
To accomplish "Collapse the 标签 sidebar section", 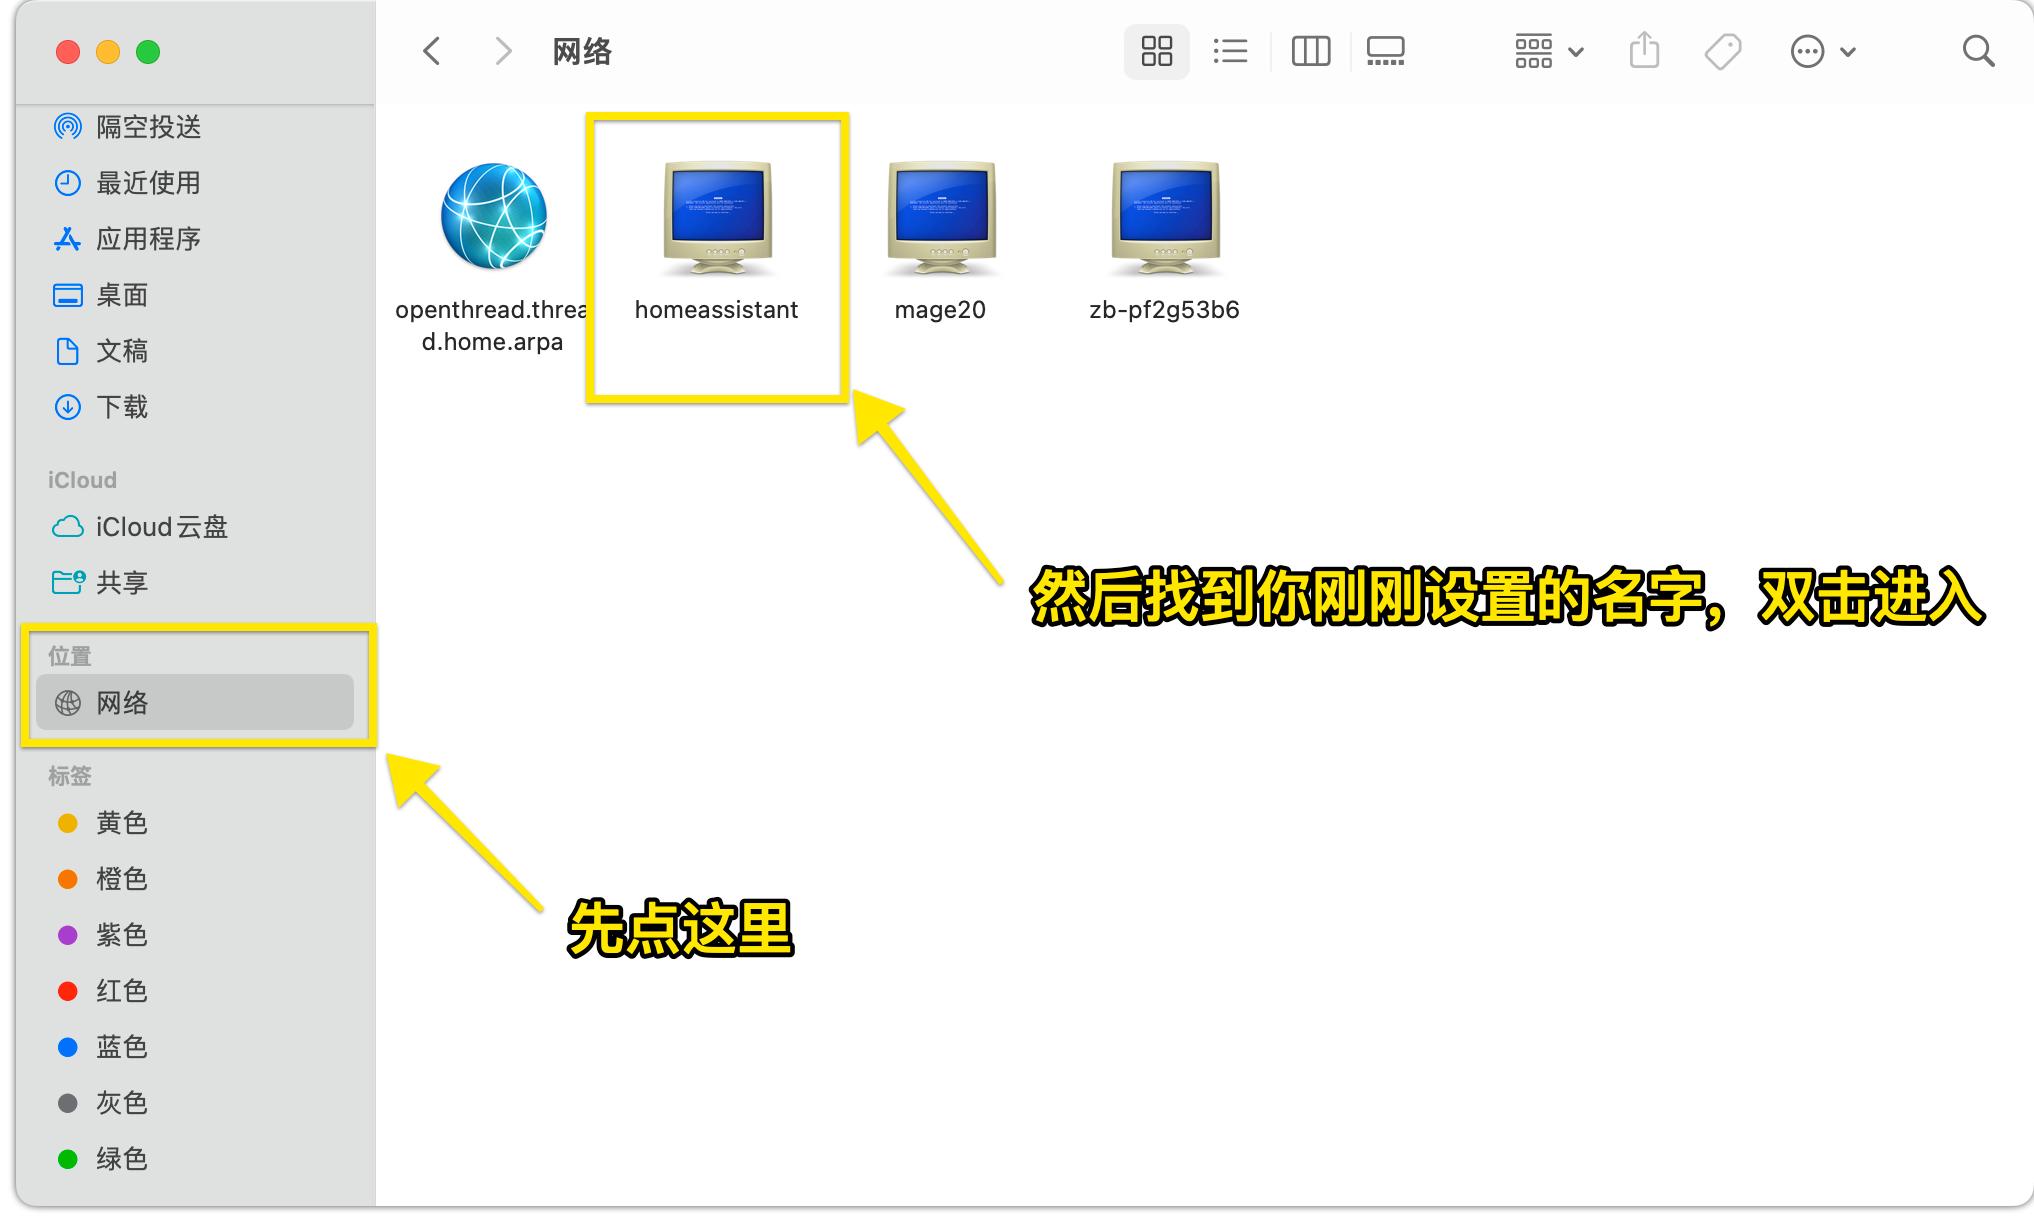I will (x=70, y=775).
